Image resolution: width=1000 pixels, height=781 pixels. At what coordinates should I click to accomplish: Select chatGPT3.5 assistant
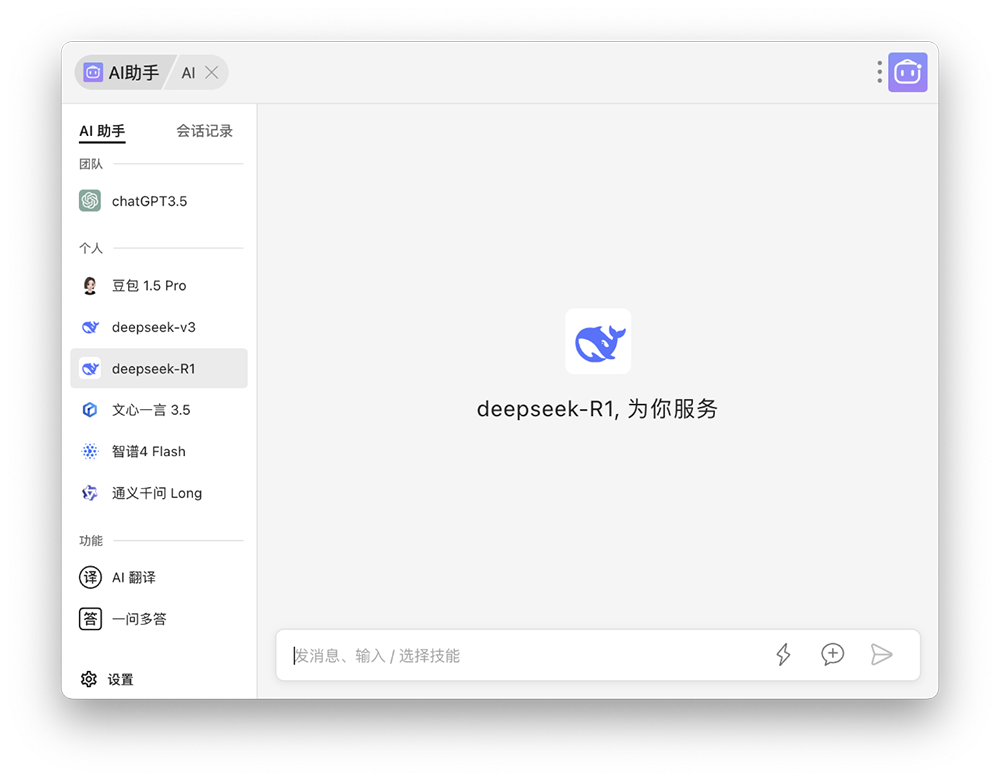[x=159, y=201]
